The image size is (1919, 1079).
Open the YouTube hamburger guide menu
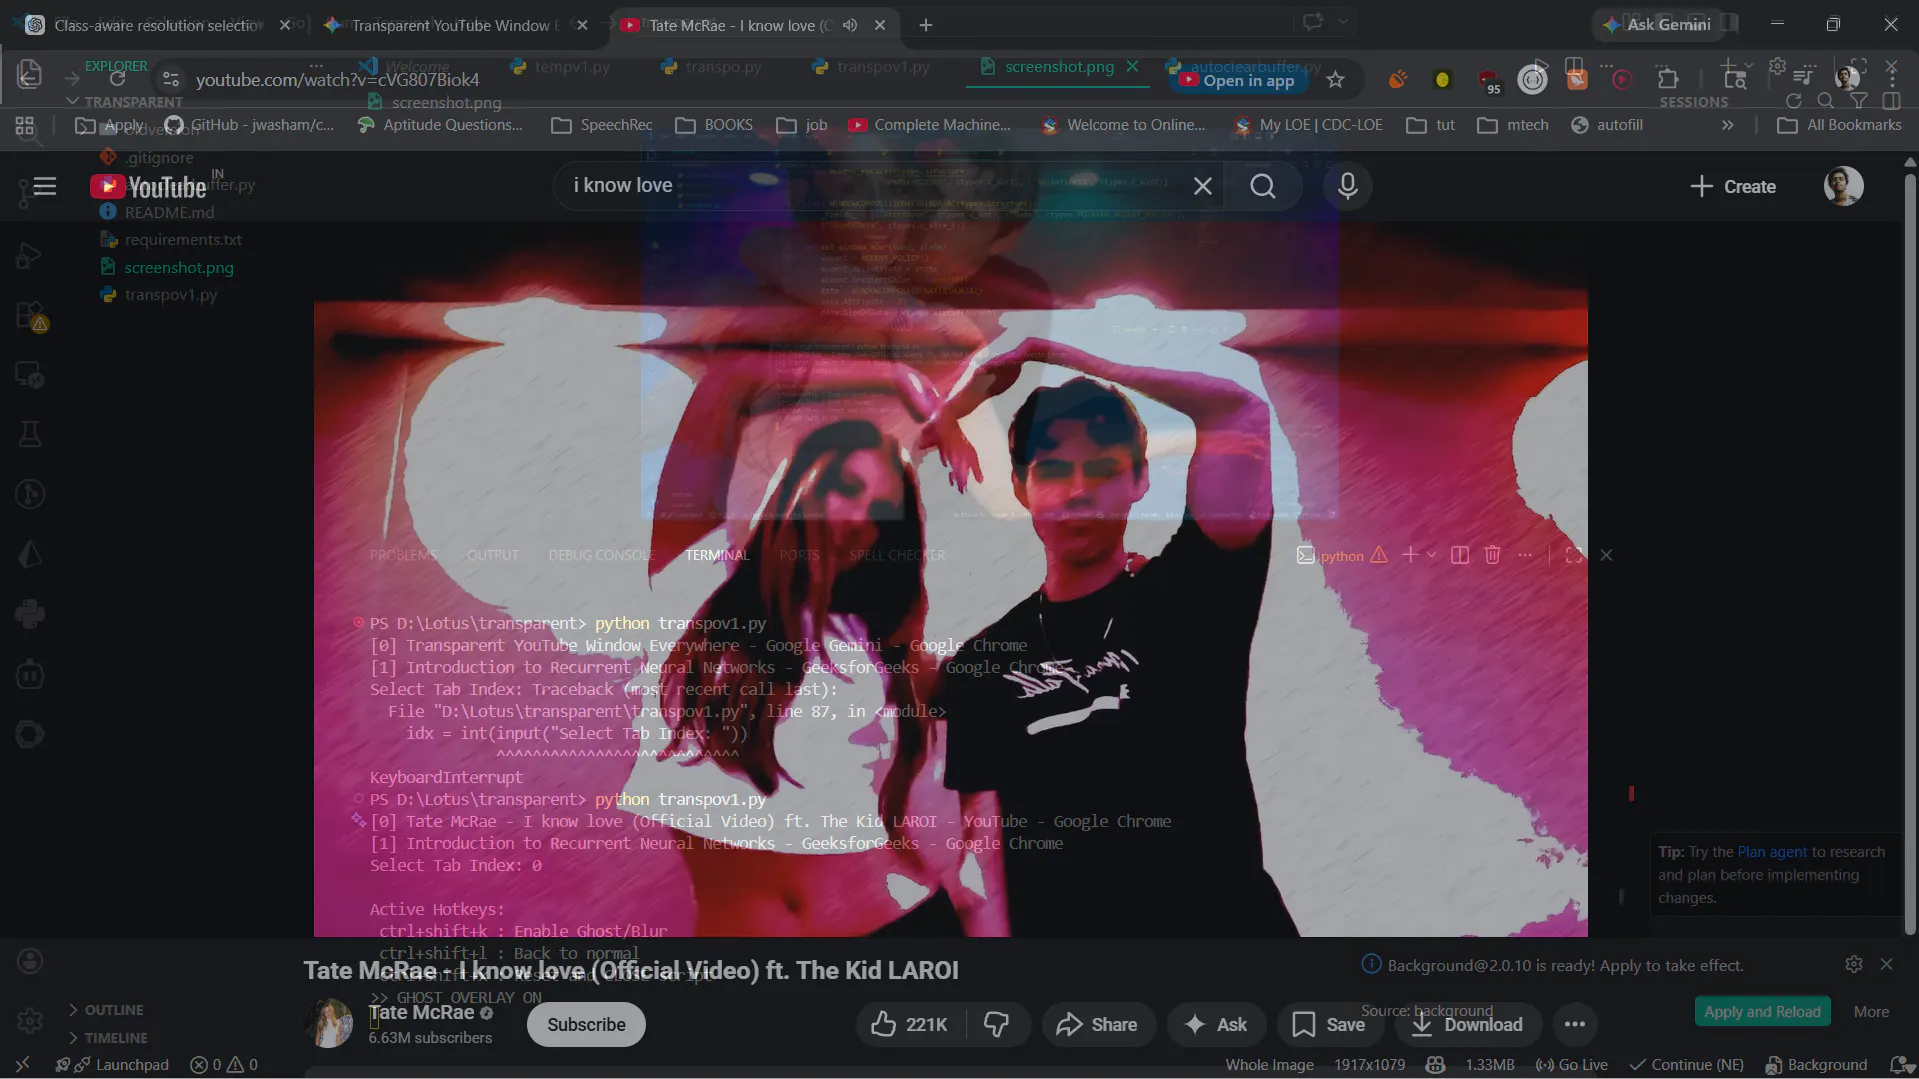click(x=44, y=186)
